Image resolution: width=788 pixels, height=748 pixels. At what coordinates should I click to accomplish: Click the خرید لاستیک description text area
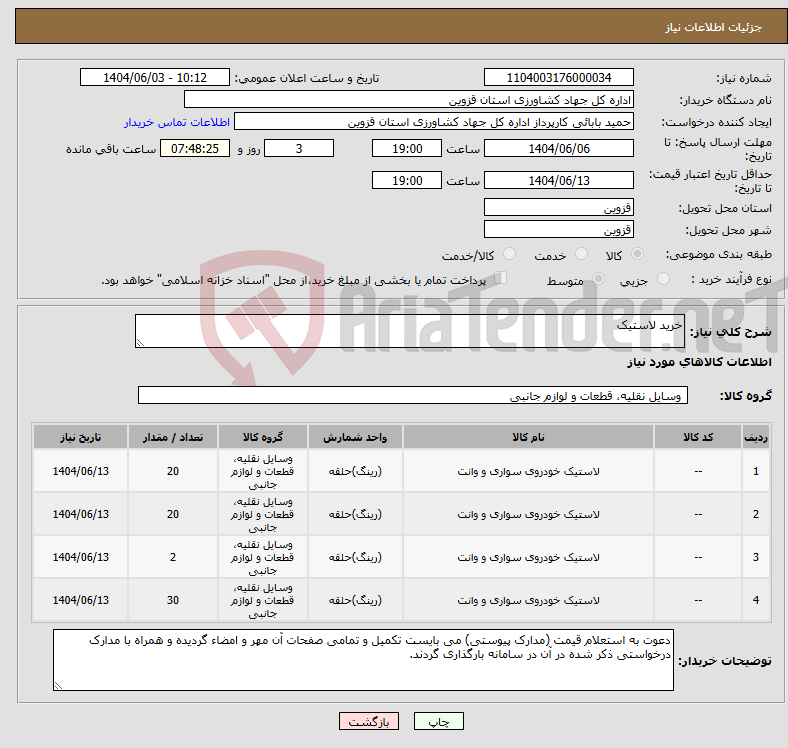(410, 331)
